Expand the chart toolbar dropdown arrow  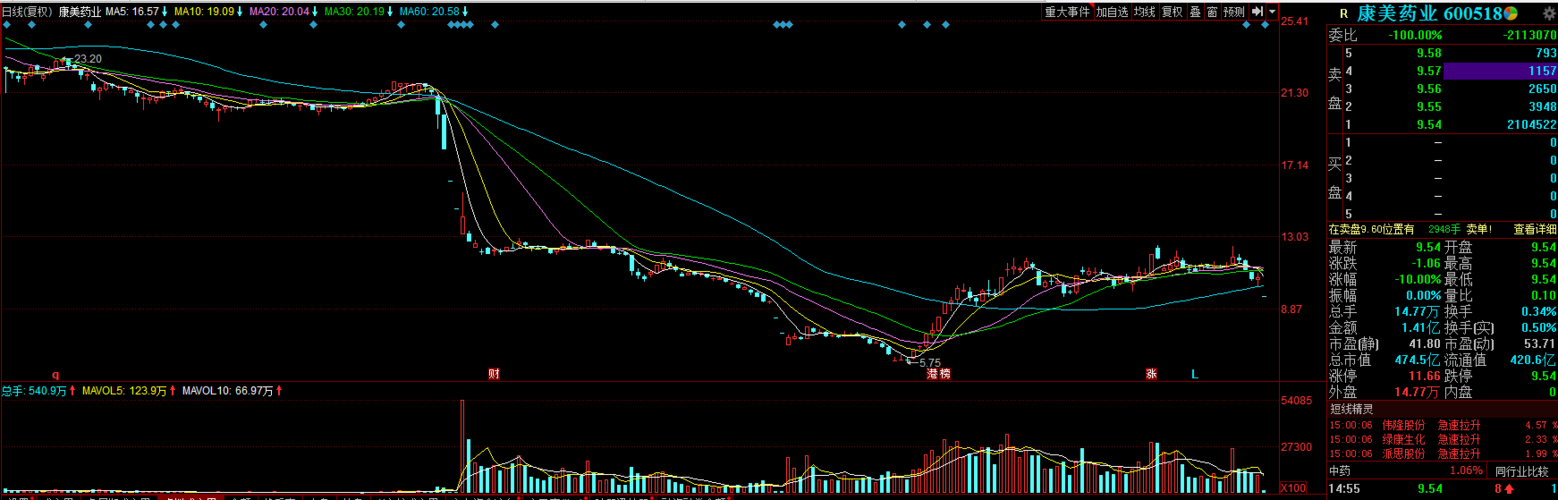(1272, 12)
